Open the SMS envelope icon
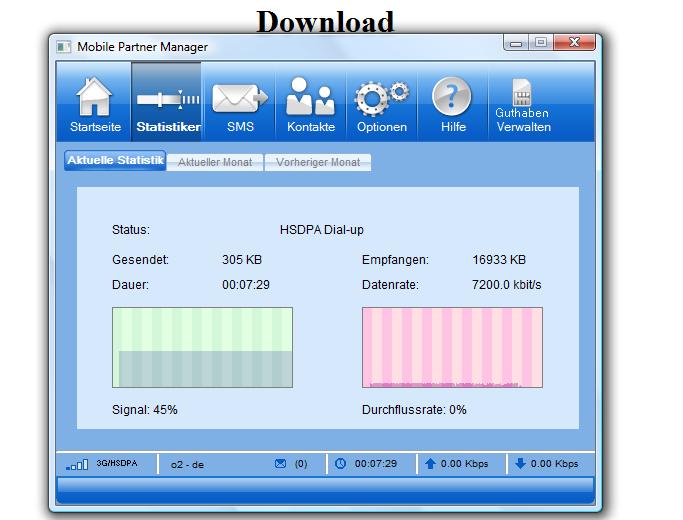 (x=240, y=97)
